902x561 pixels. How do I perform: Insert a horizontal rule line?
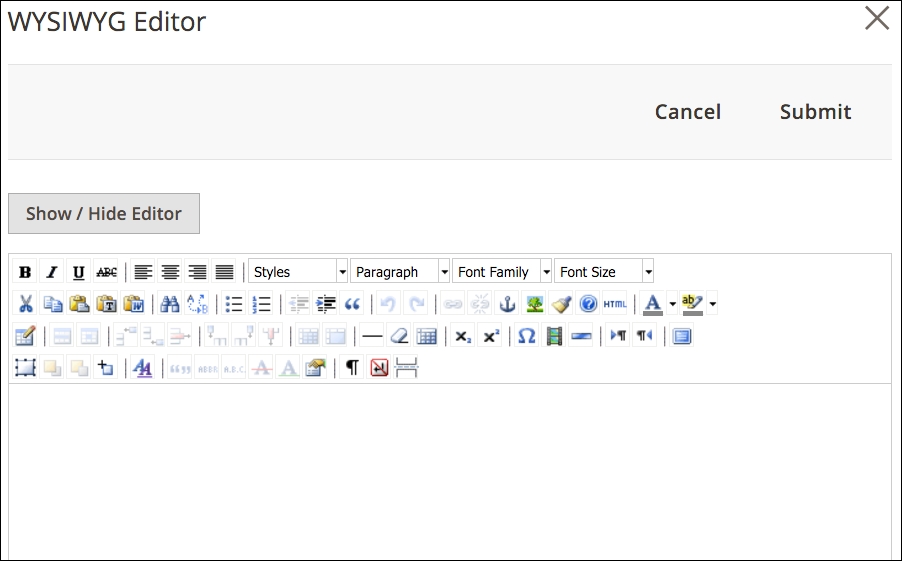(x=372, y=336)
